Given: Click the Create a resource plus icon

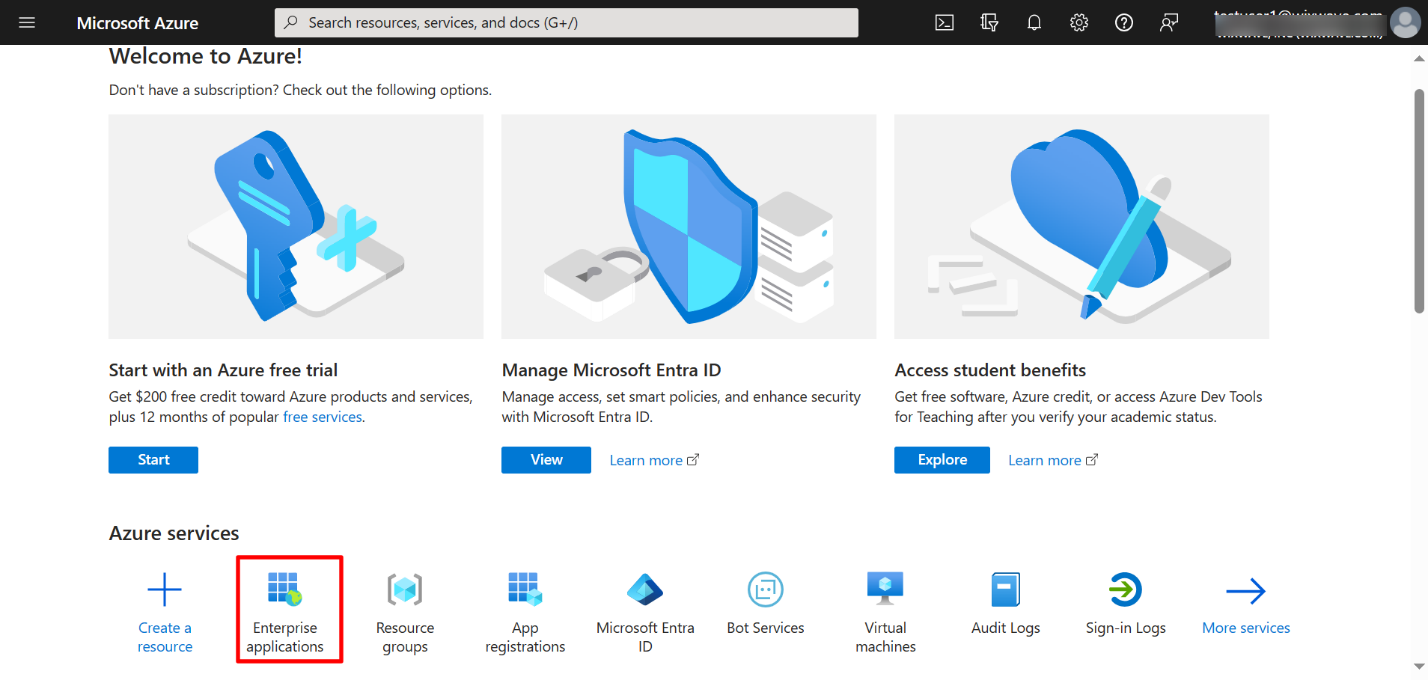Looking at the screenshot, I should (165, 590).
